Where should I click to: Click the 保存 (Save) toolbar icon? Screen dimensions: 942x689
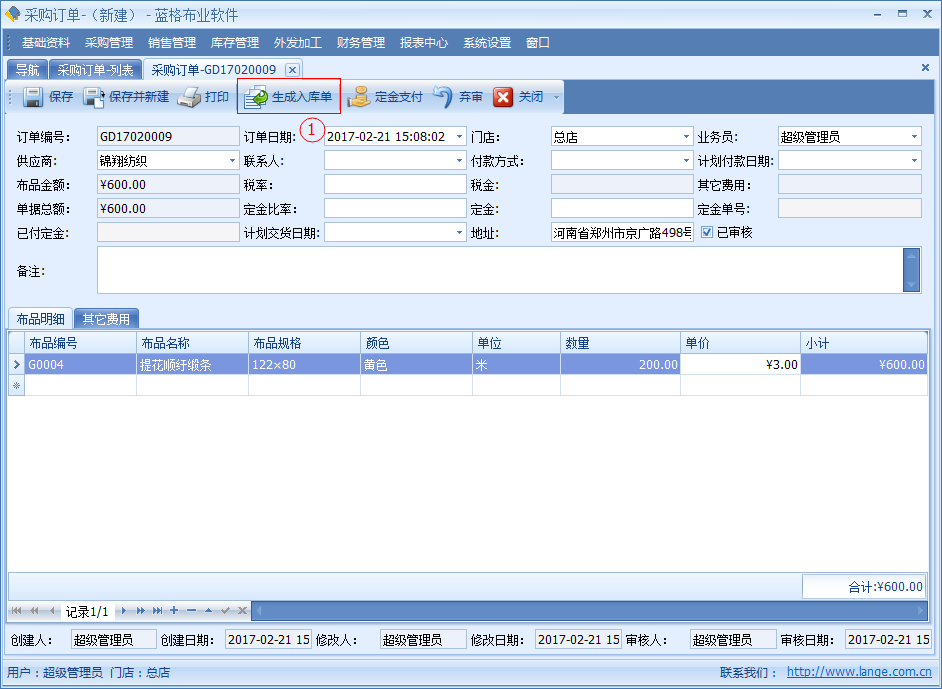pyautogui.click(x=32, y=97)
